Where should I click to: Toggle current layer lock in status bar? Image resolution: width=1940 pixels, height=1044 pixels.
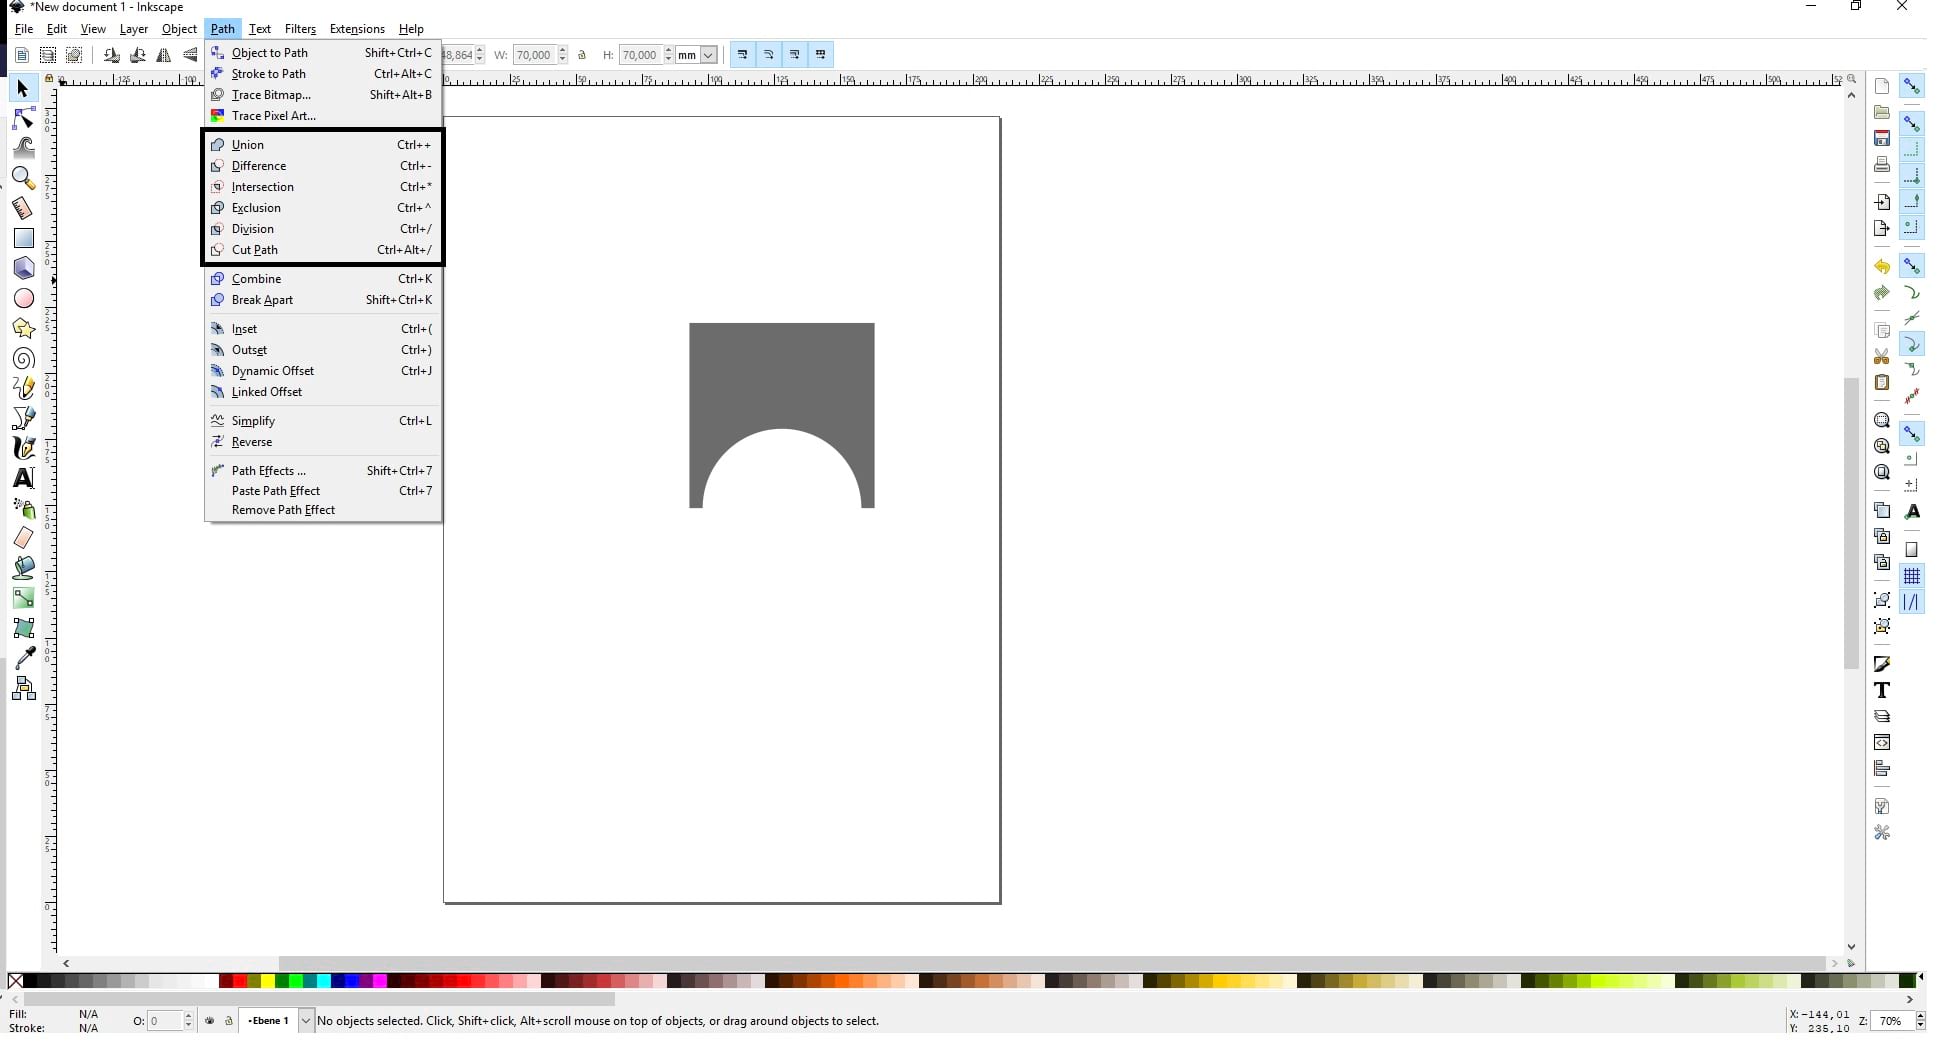point(229,1021)
